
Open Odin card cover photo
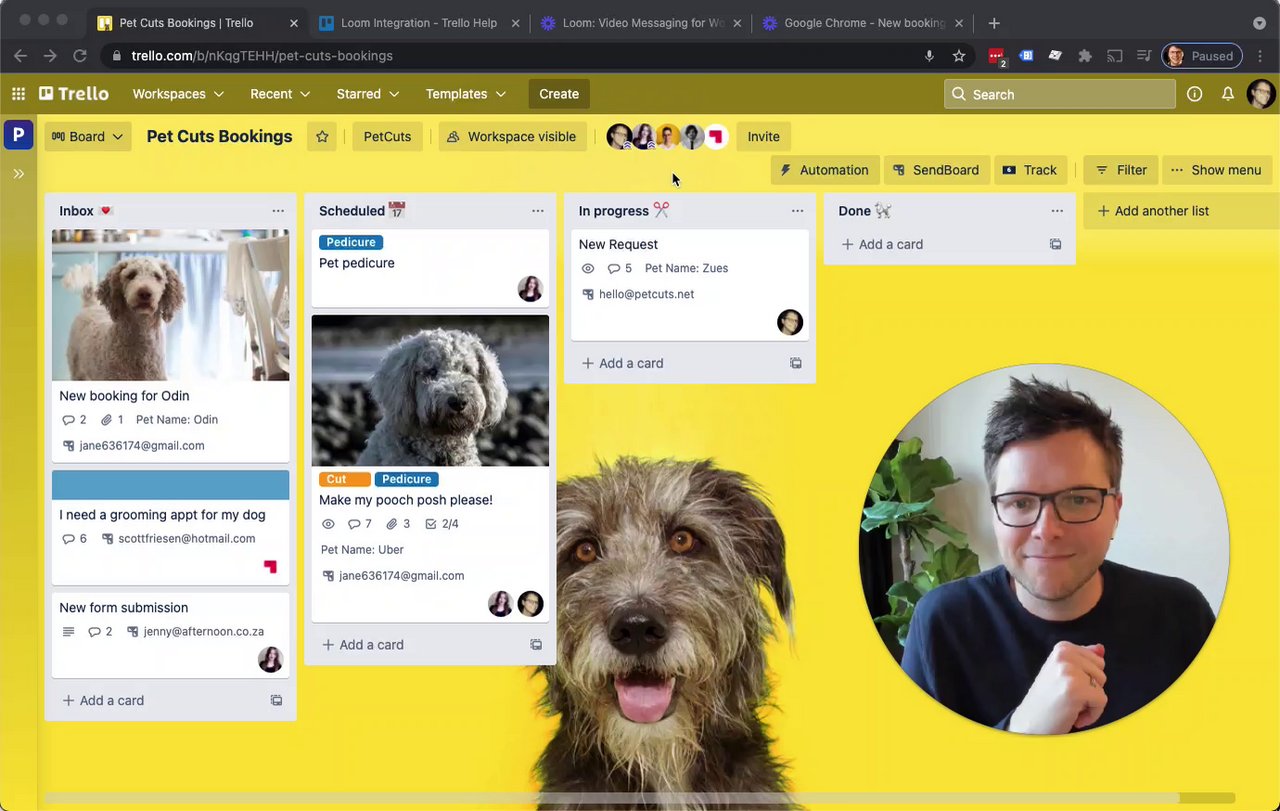click(x=171, y=305)
